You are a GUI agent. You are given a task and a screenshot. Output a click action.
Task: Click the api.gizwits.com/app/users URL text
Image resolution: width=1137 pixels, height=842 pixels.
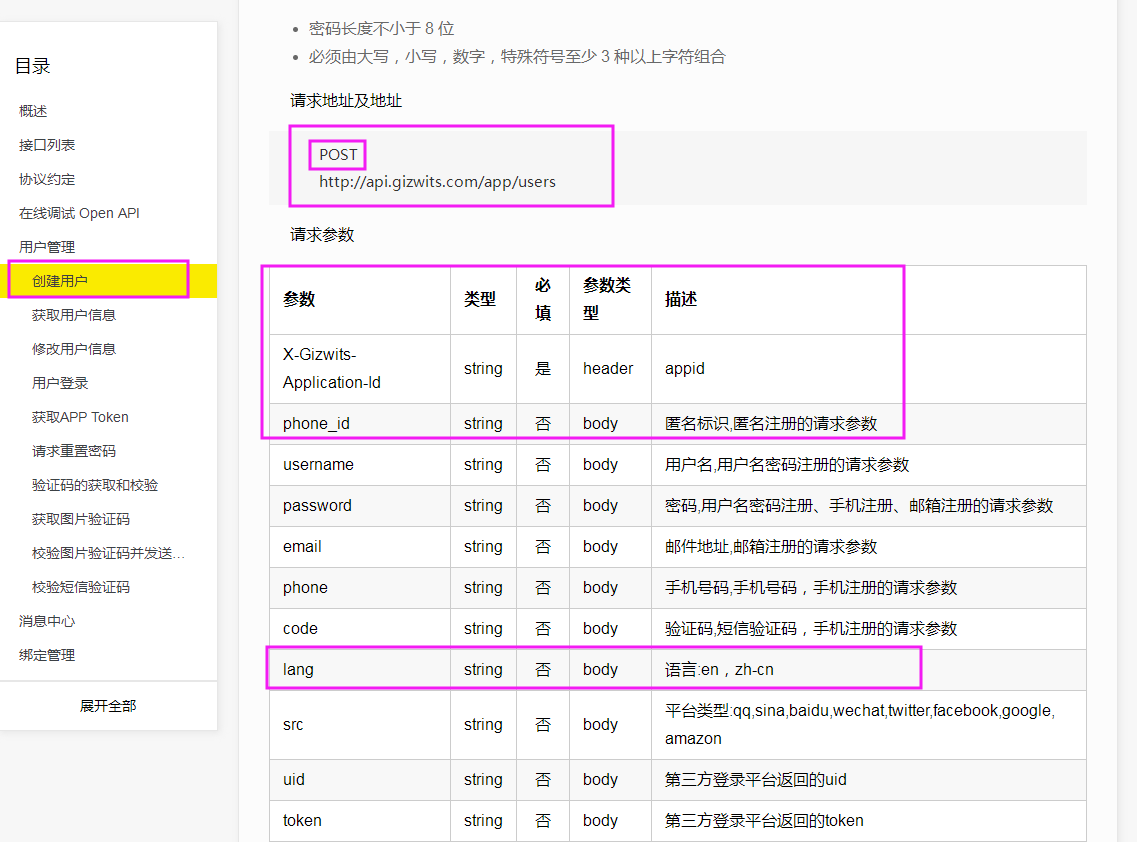click(x=437, y=182)
